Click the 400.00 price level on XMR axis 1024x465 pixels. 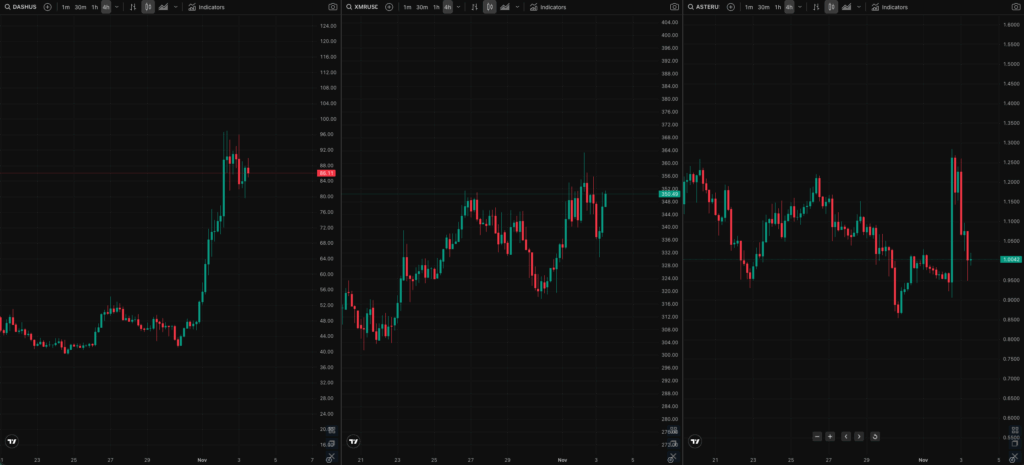coord(669,35)
